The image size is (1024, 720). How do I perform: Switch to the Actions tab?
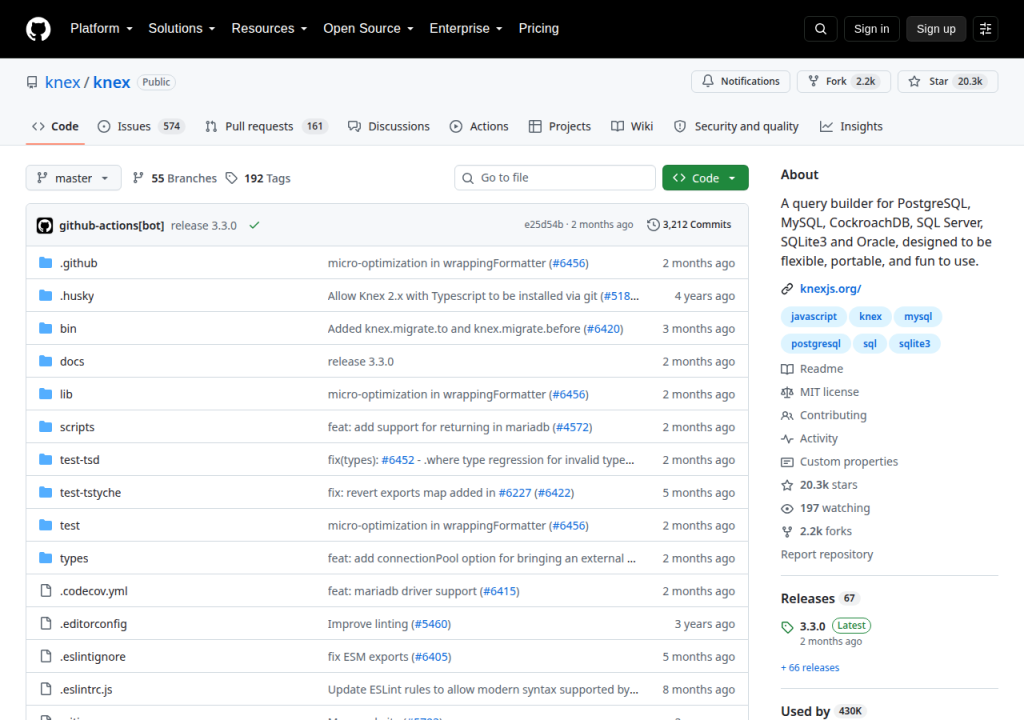[479, 127]
